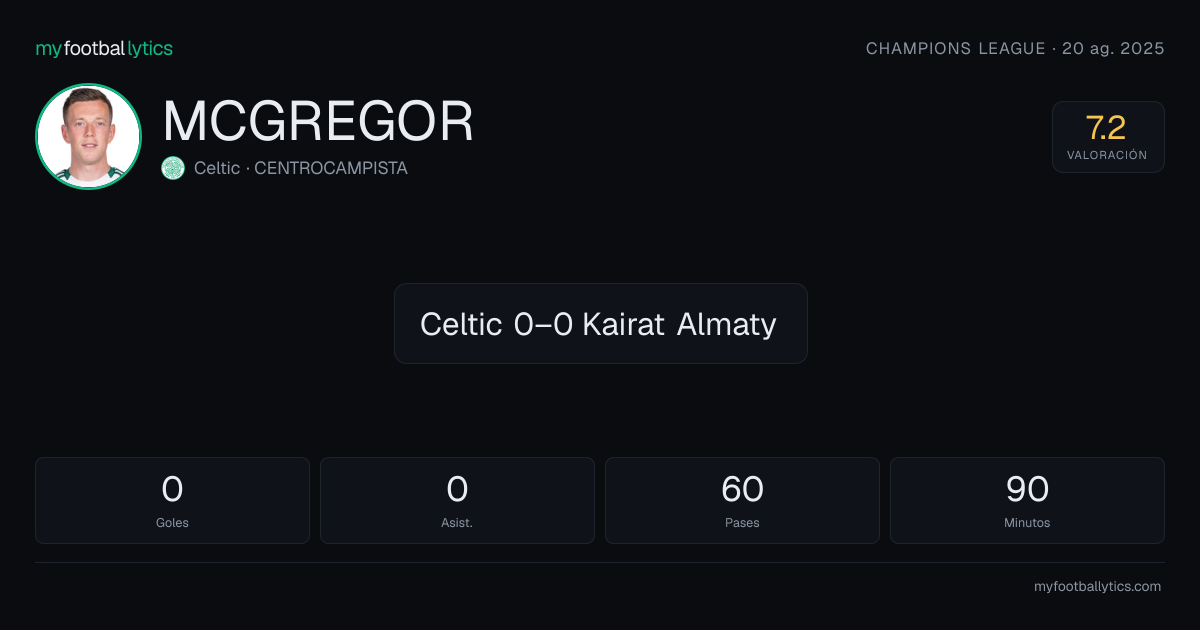Screen dimensions: 1200x630
Task: Click the Kairat Almaty team name
Action: [x=679, y=324]
